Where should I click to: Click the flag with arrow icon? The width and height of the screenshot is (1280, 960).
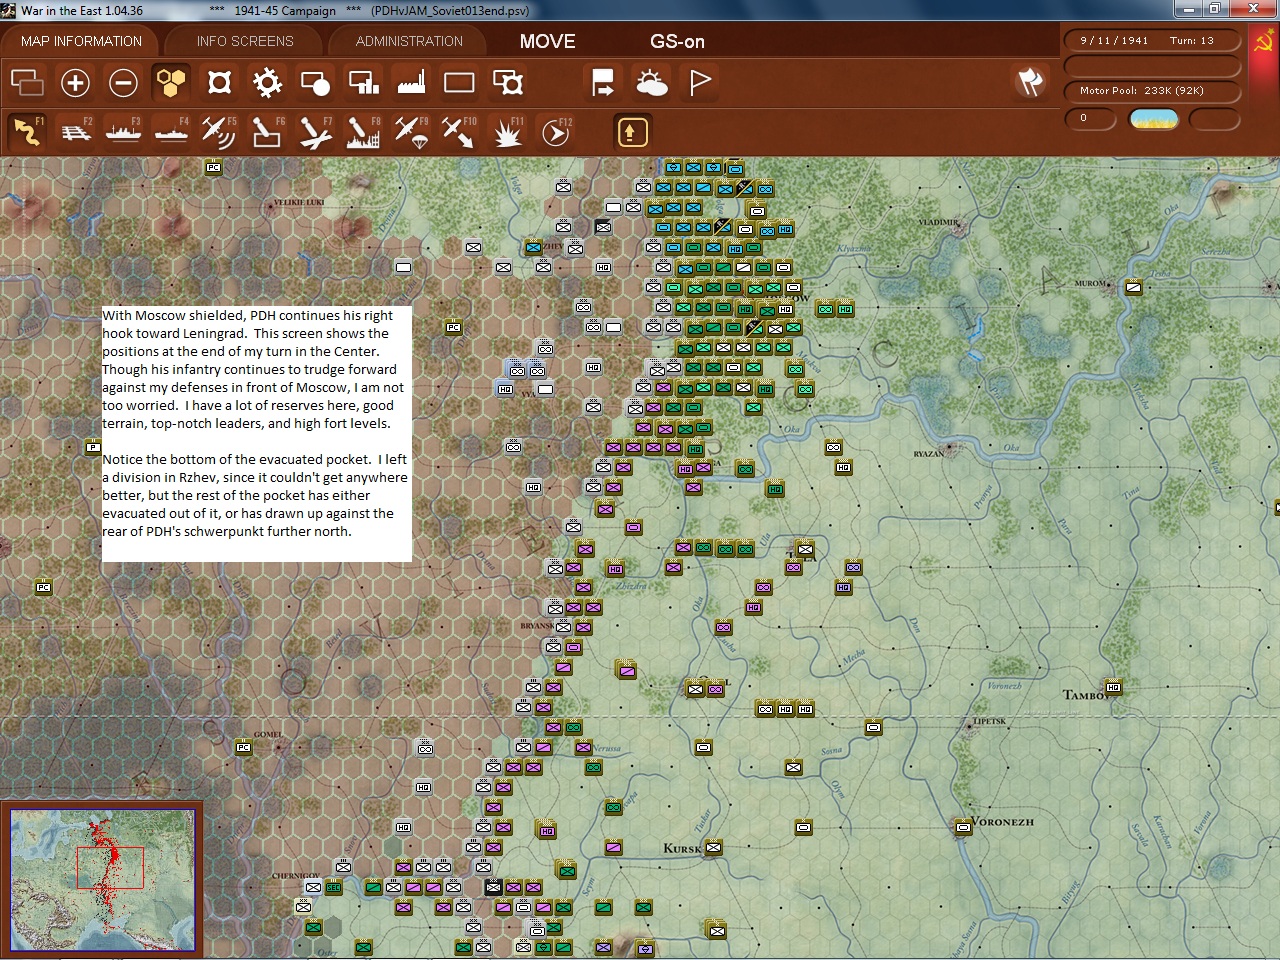(603, 82)
